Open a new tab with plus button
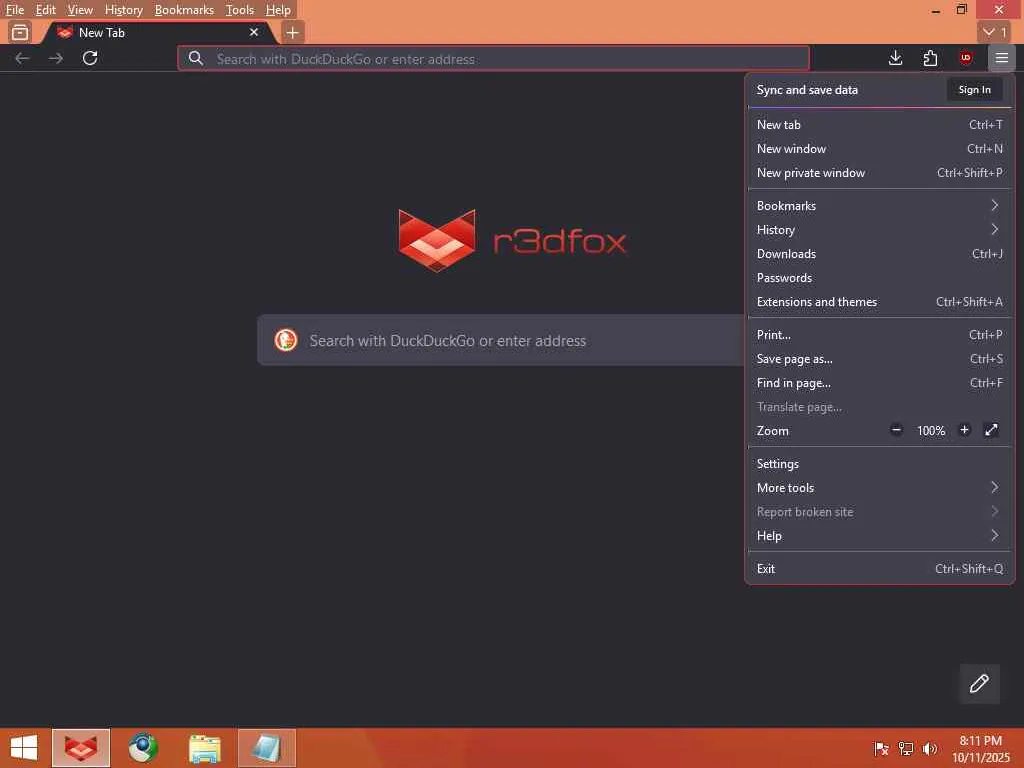 (293, 32)
